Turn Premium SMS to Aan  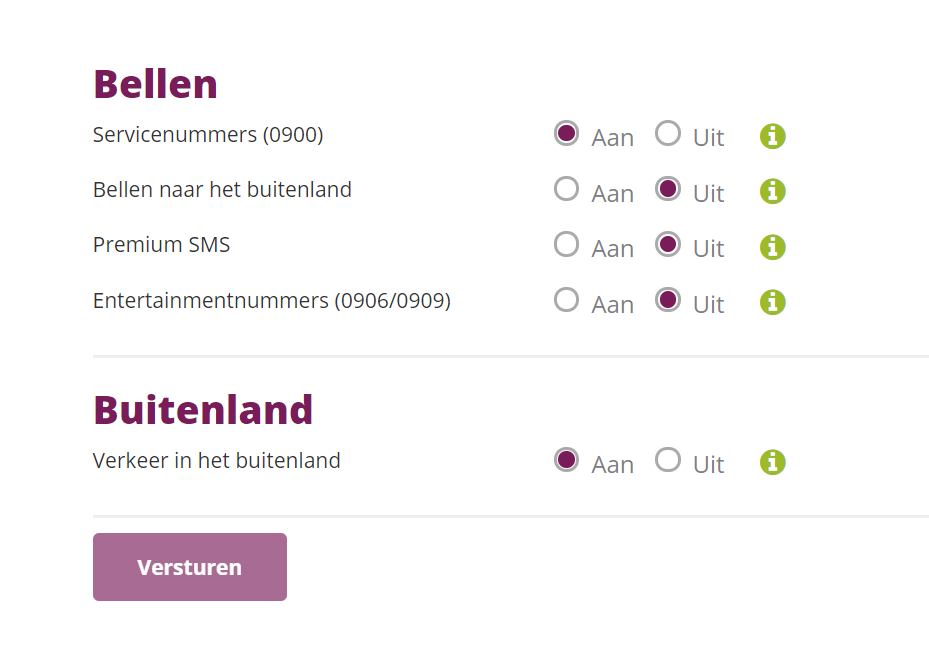[567, 244]
